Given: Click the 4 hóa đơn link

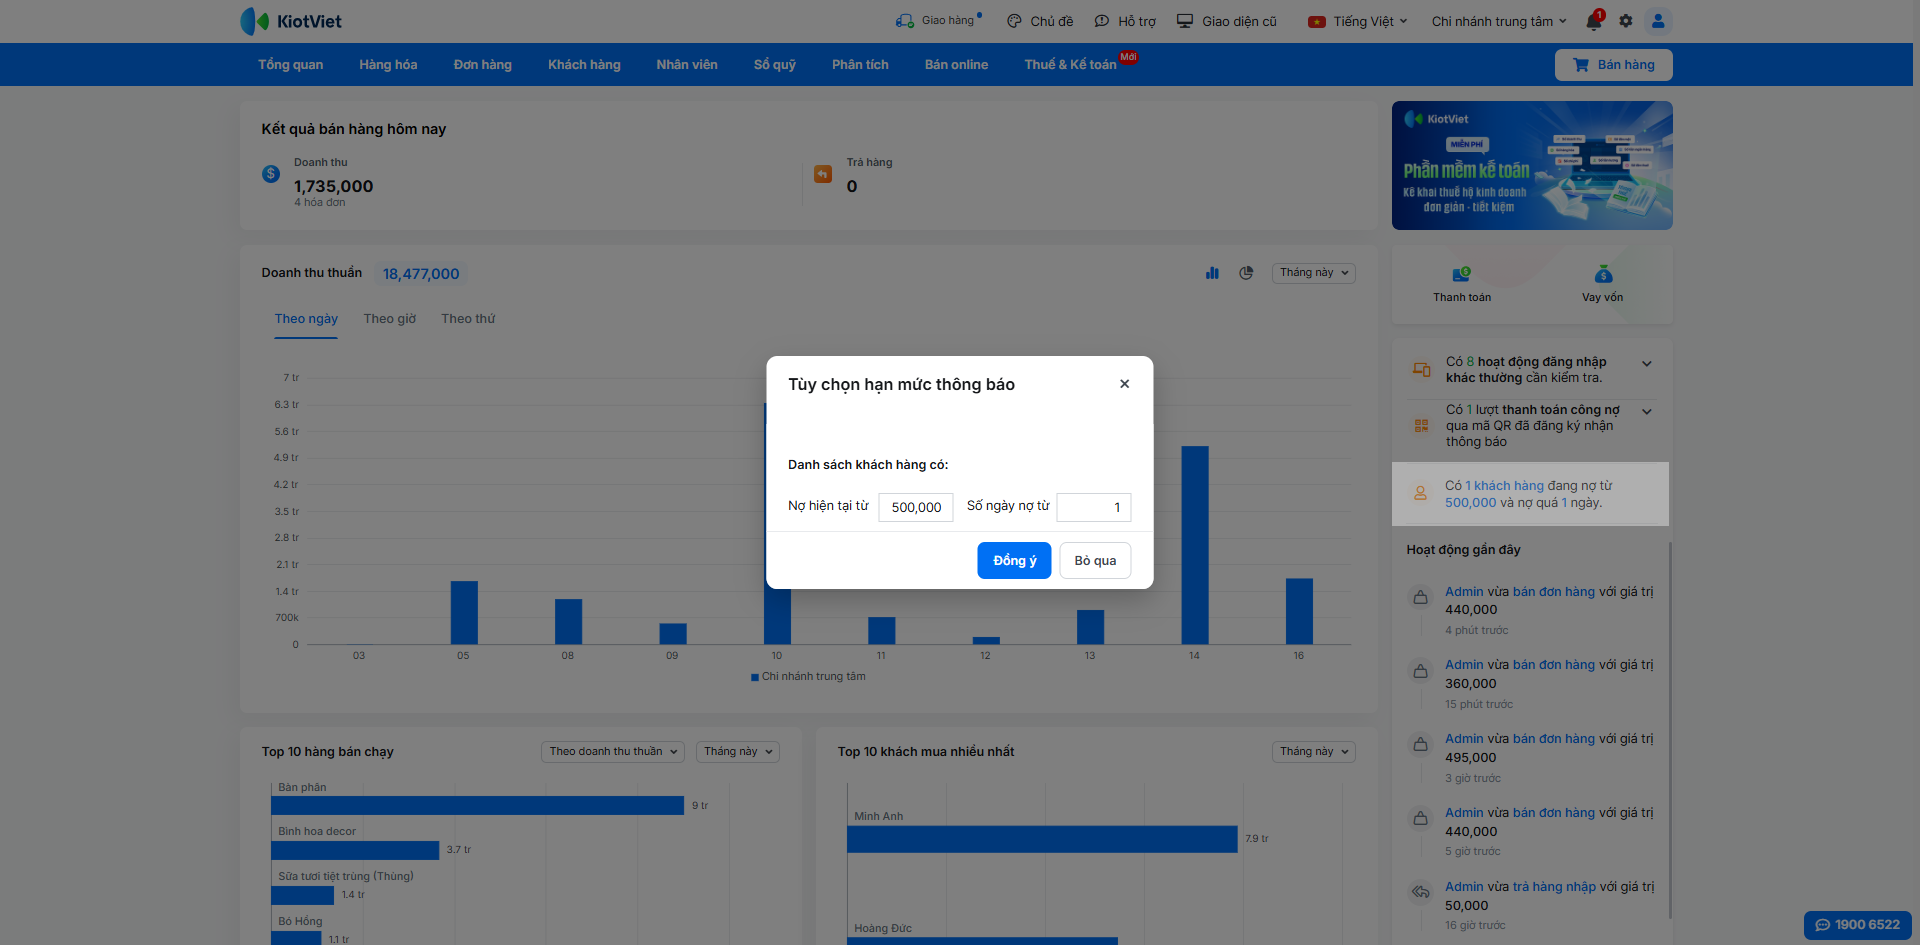Looking at the screenshot, I should 319,202.
